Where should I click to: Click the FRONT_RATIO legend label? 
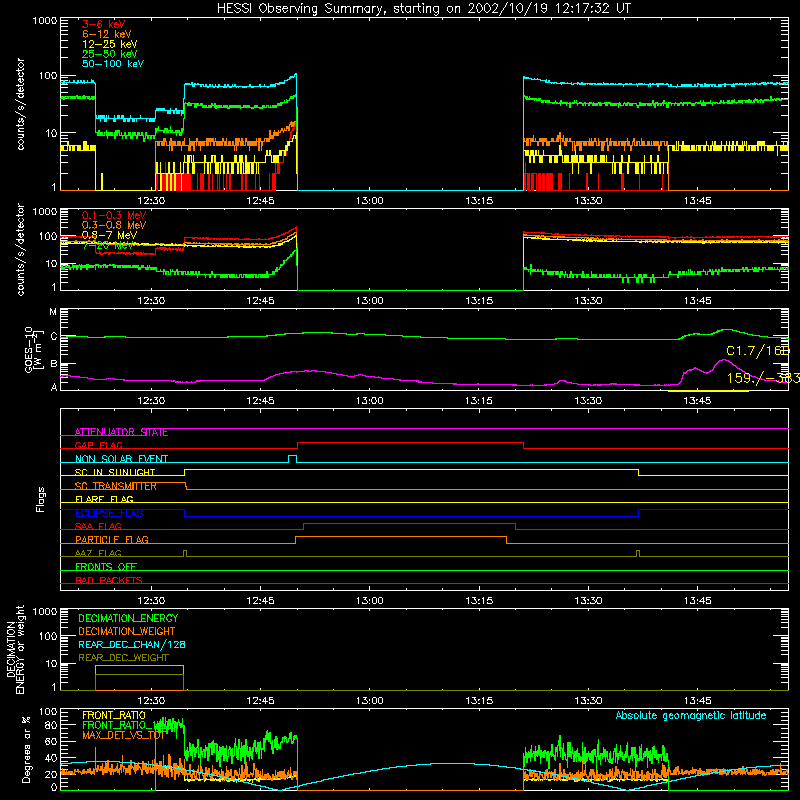[114, 715]
